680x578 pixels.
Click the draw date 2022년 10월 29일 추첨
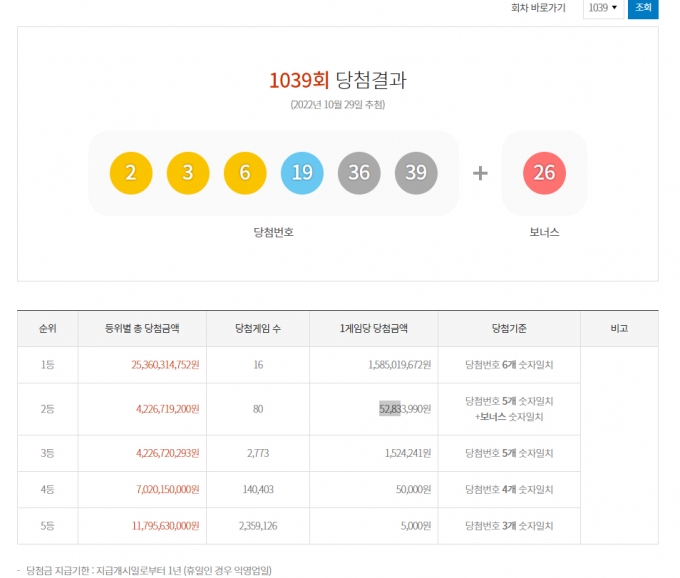[338, 105]
